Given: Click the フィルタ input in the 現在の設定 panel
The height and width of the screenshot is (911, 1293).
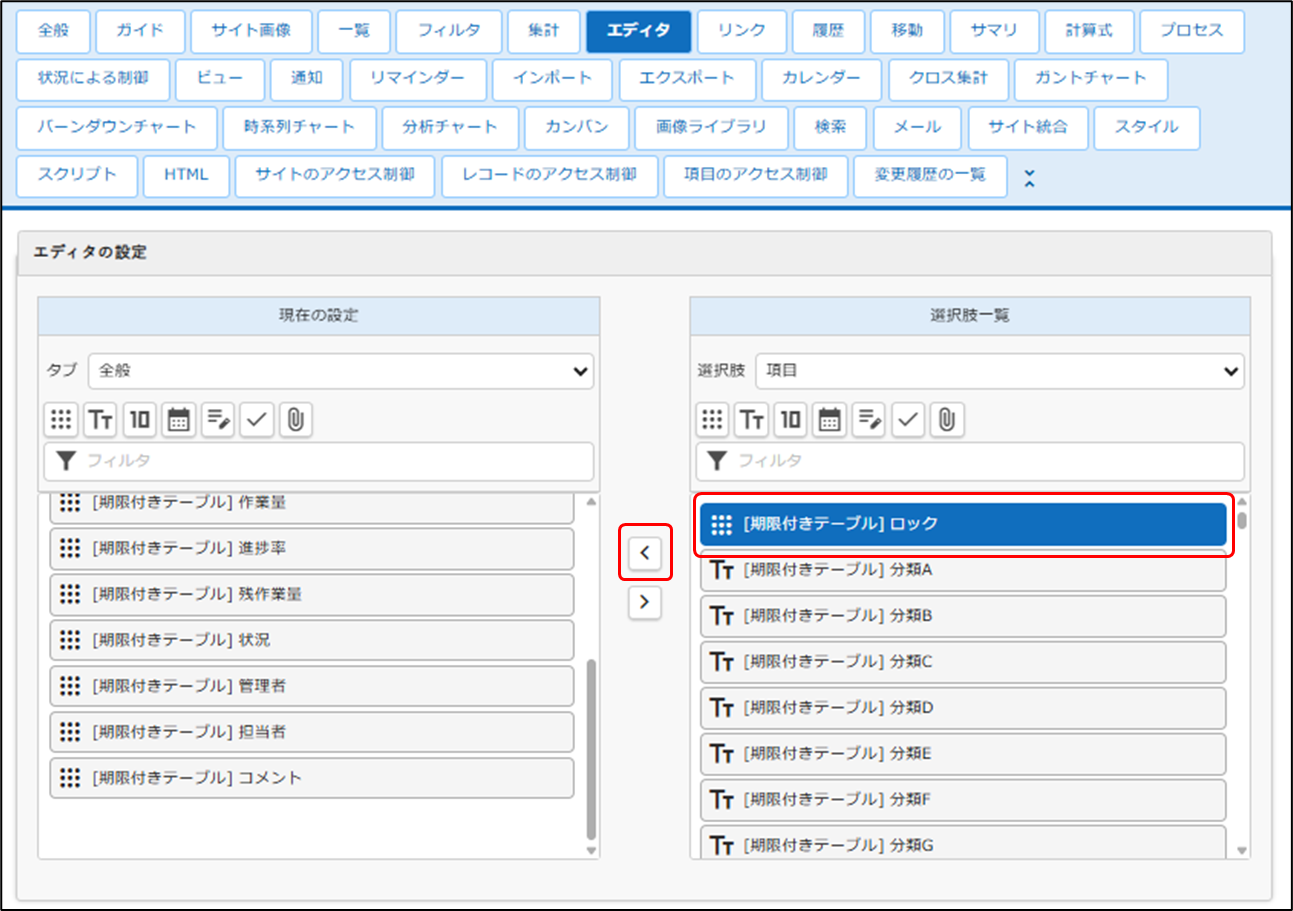Looking at the screenshot, I should tap(318, 461).
